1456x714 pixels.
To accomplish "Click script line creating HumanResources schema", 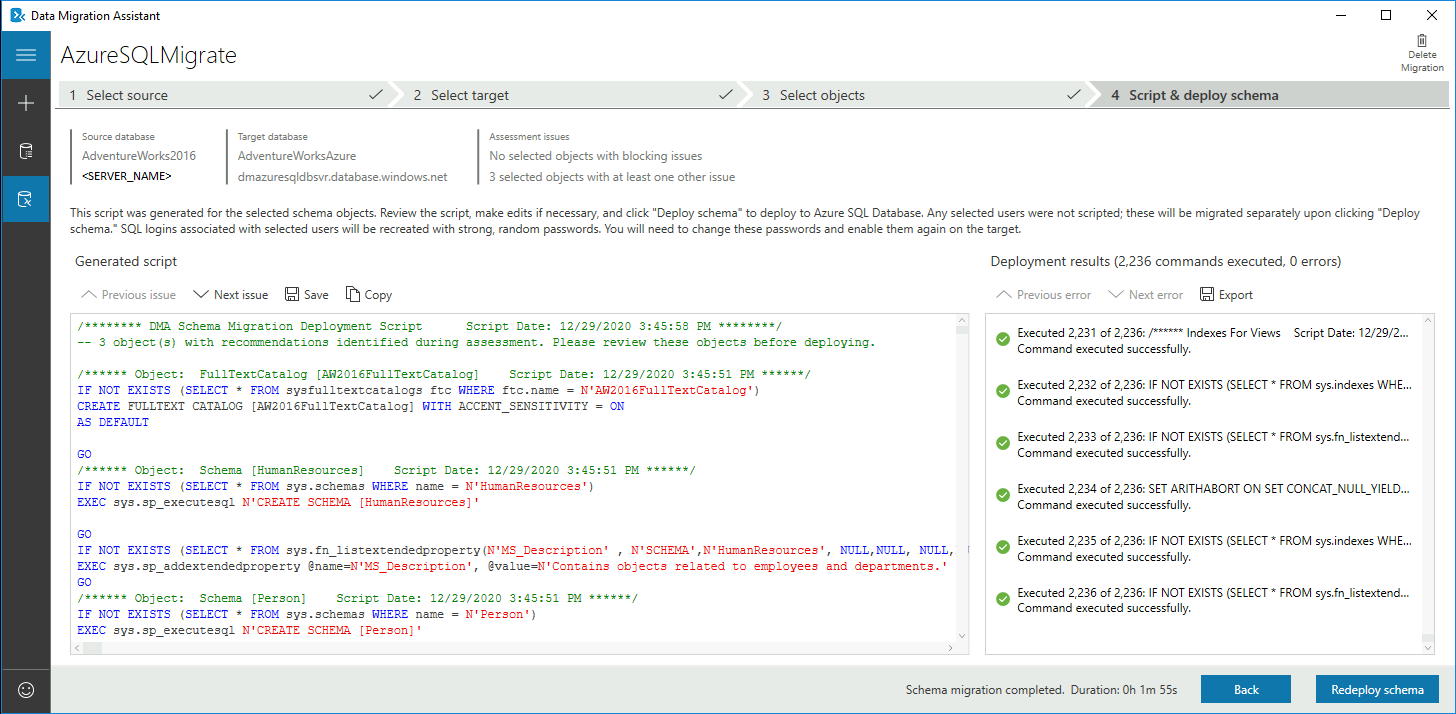I will coord(278,502).
